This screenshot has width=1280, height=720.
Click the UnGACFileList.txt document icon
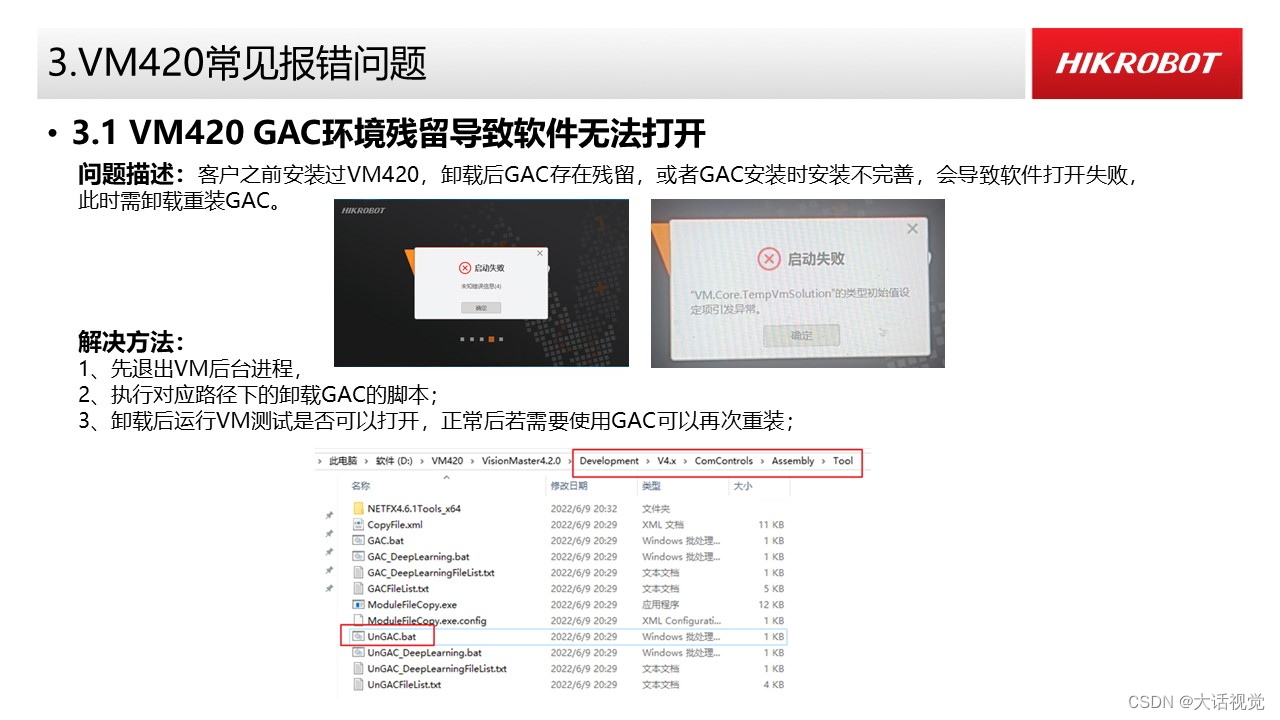pyautogui.click(x=358, y=685)
